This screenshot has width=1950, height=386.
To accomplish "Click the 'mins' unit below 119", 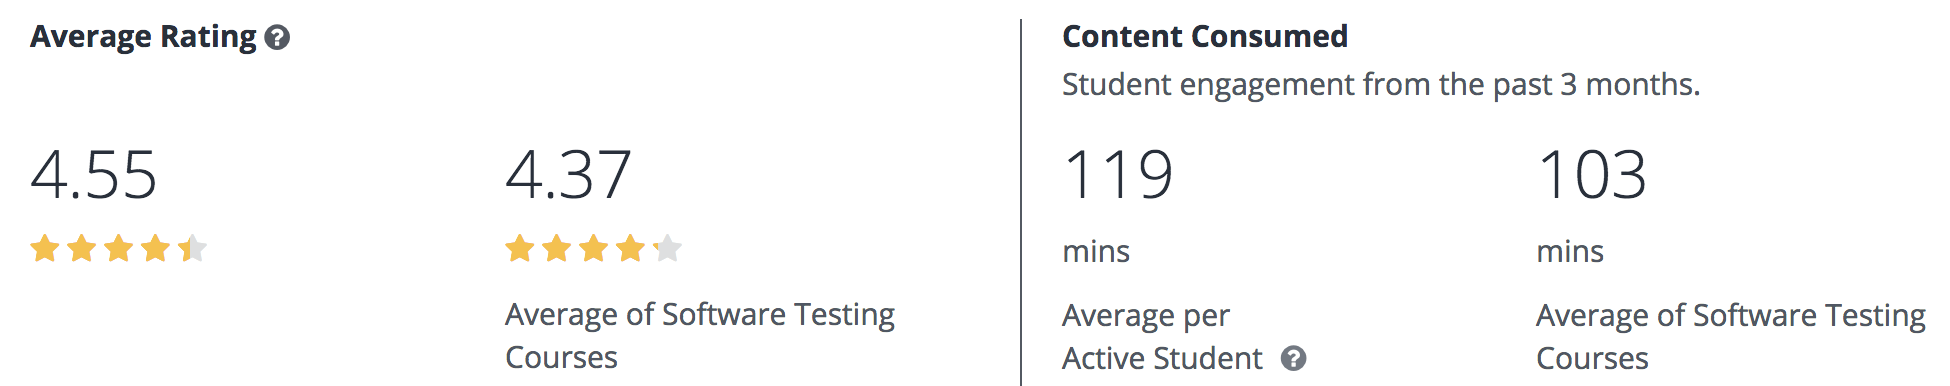I will click(x=1096, y=251).
